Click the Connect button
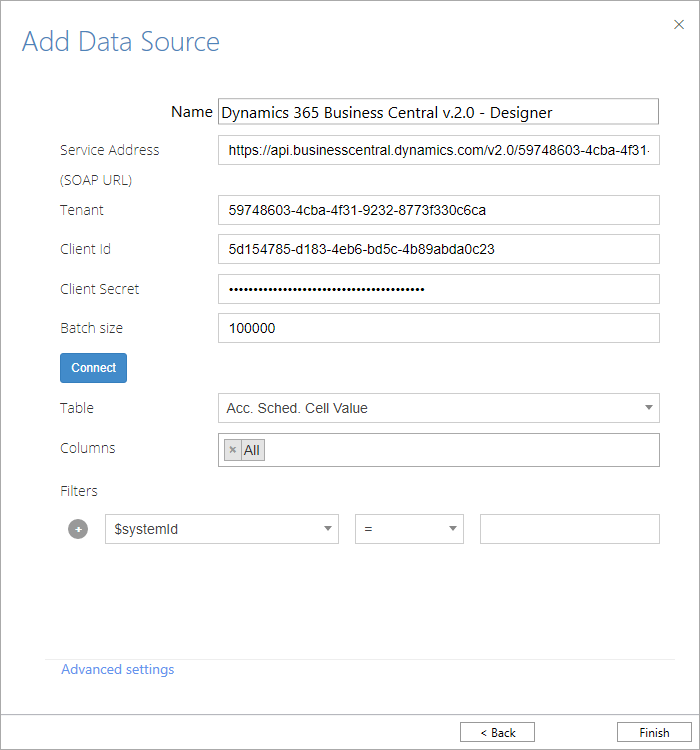This screenshot has height=750, width=700. pyautogui.click(x=93, y=368)
